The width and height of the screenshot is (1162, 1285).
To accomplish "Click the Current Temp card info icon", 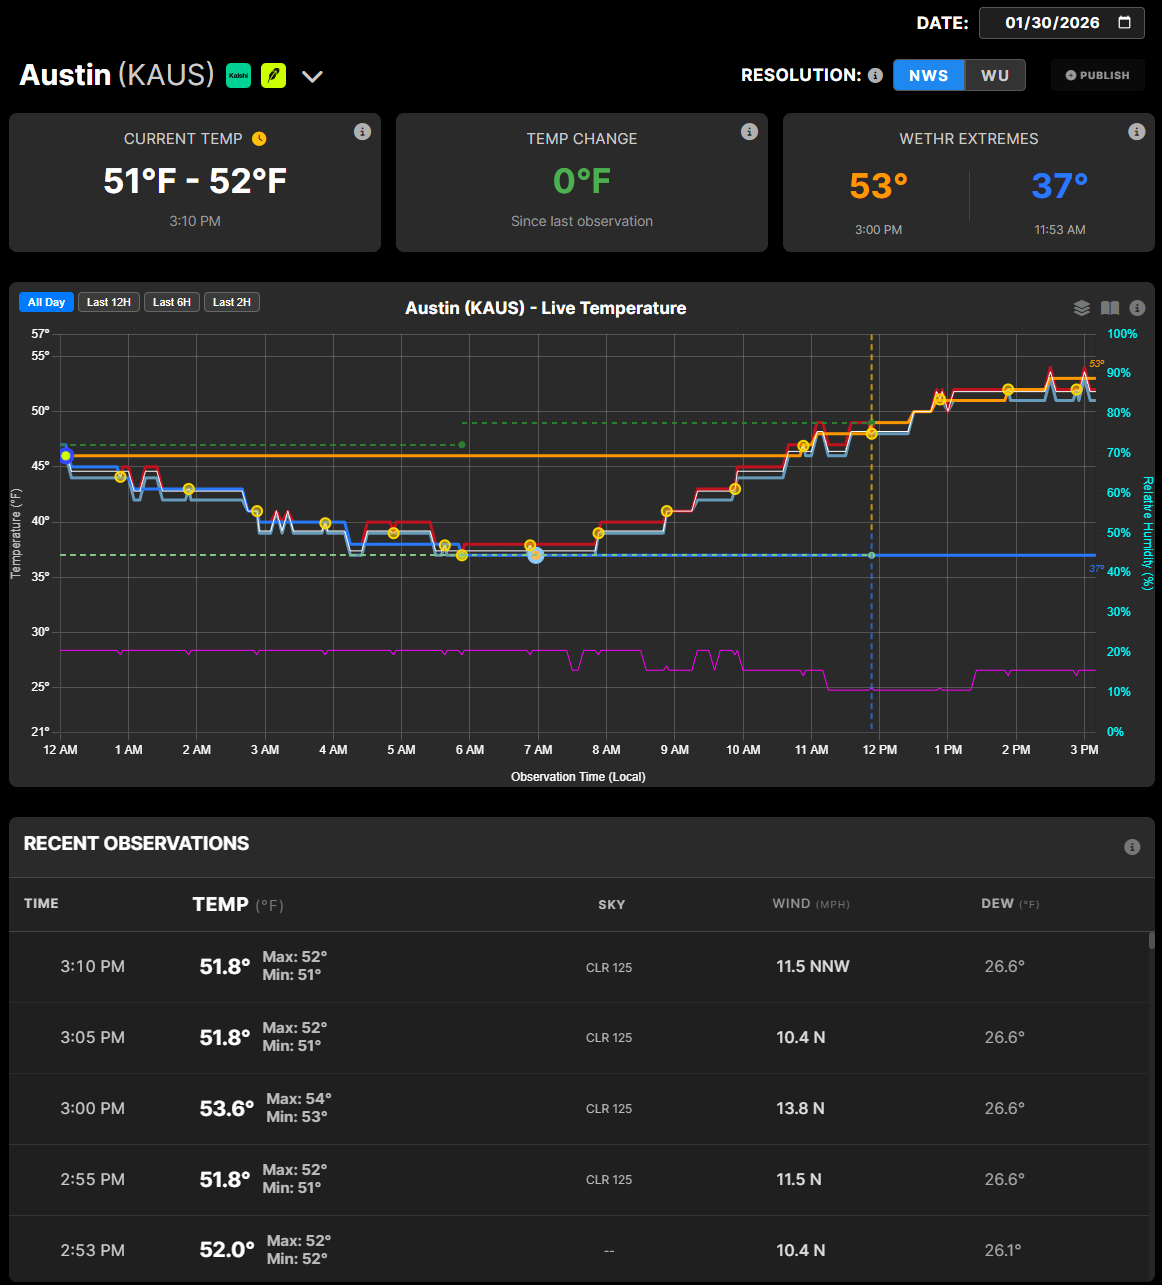I will click(363, 132).
